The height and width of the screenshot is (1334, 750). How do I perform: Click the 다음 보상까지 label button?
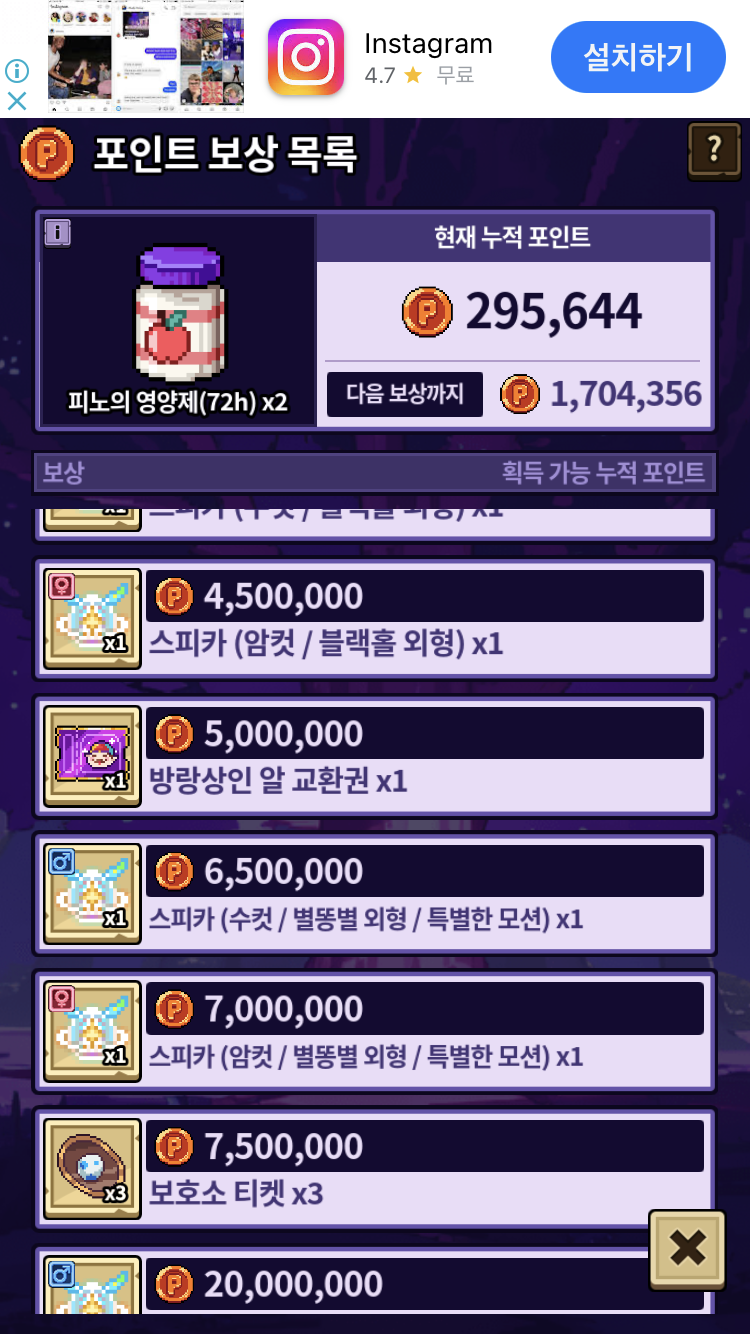(405, 394)
